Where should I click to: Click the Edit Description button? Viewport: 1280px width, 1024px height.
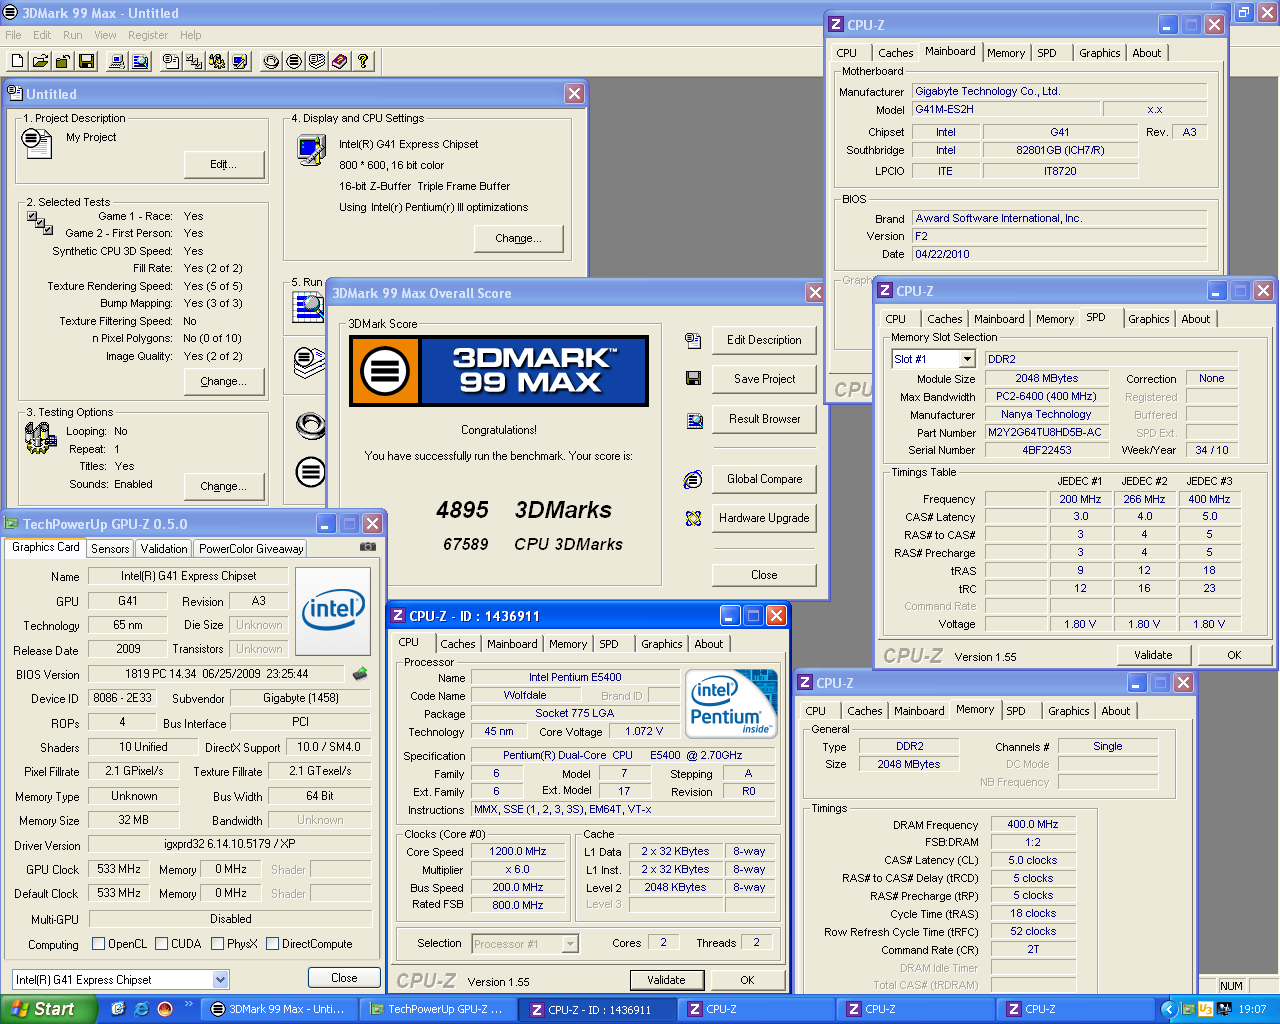pyautogui.click(x=764, y=340)
